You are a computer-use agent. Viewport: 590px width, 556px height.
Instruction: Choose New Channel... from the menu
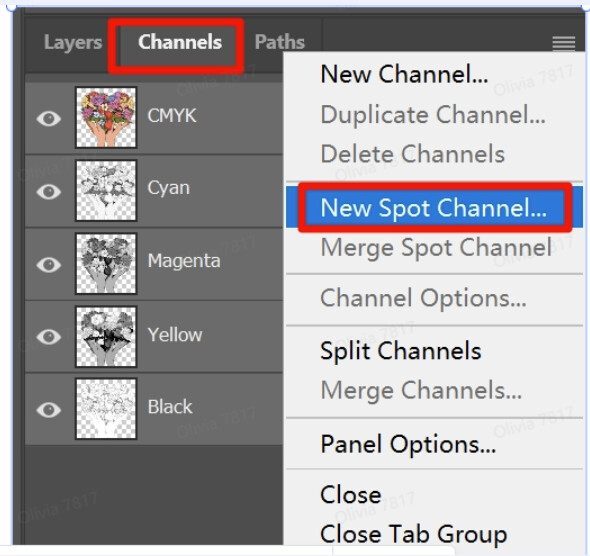pos(404,74)
